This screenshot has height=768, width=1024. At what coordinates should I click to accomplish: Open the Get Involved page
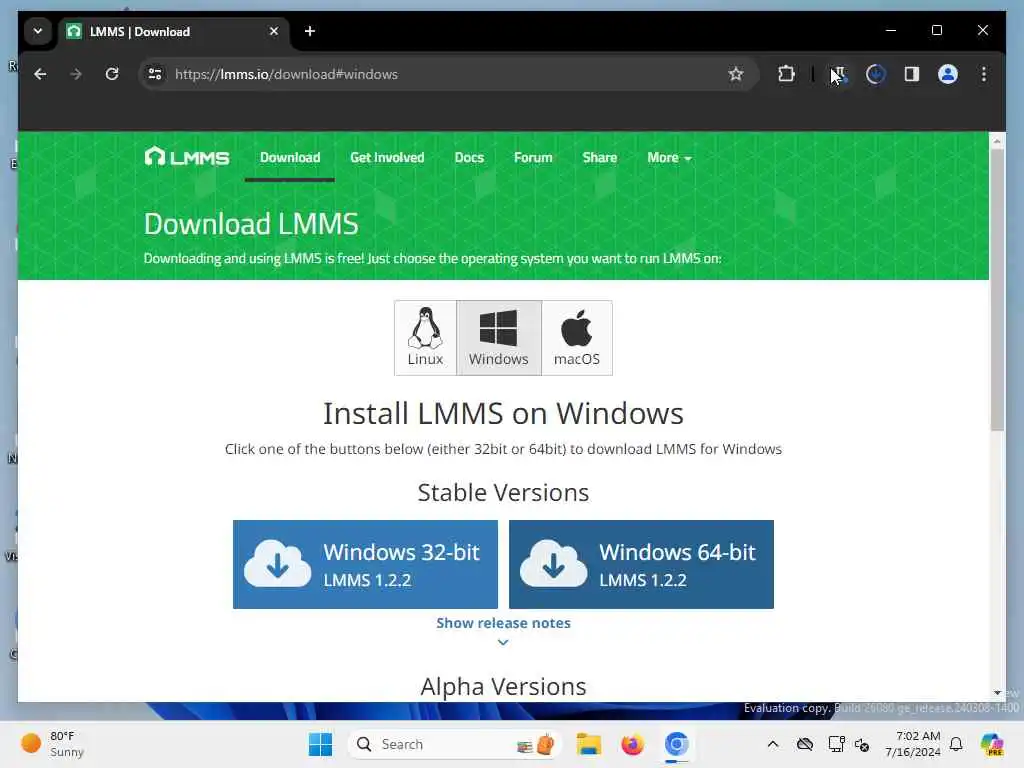click(x=387, y=157)
